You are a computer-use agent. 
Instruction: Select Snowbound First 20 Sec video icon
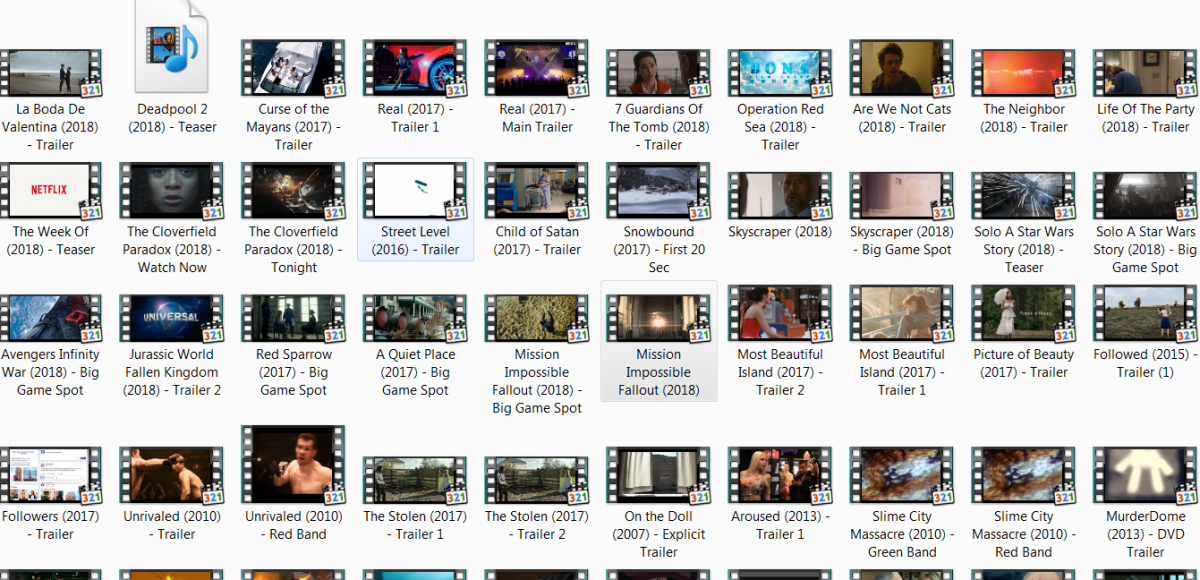coord(660,191)
